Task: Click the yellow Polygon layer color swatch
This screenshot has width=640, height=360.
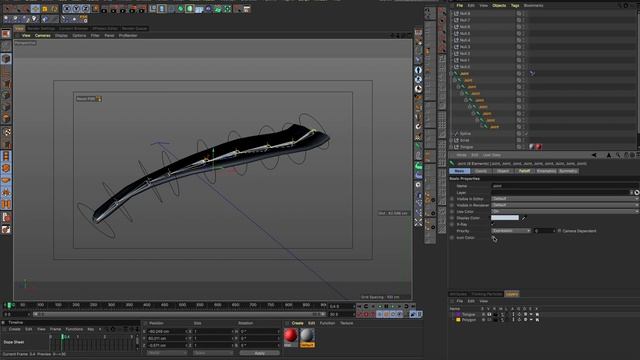Action: (x=458, y=320)
